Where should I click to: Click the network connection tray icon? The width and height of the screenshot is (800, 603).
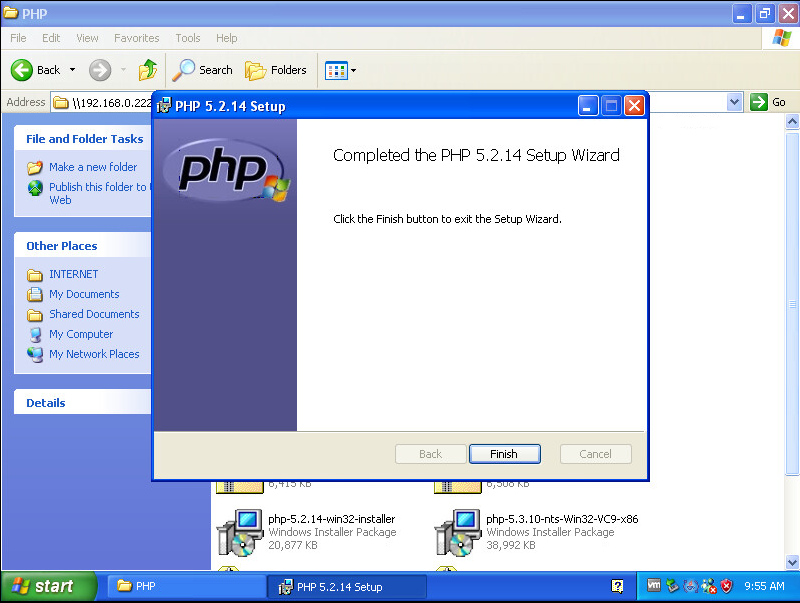tap(690, 586)
